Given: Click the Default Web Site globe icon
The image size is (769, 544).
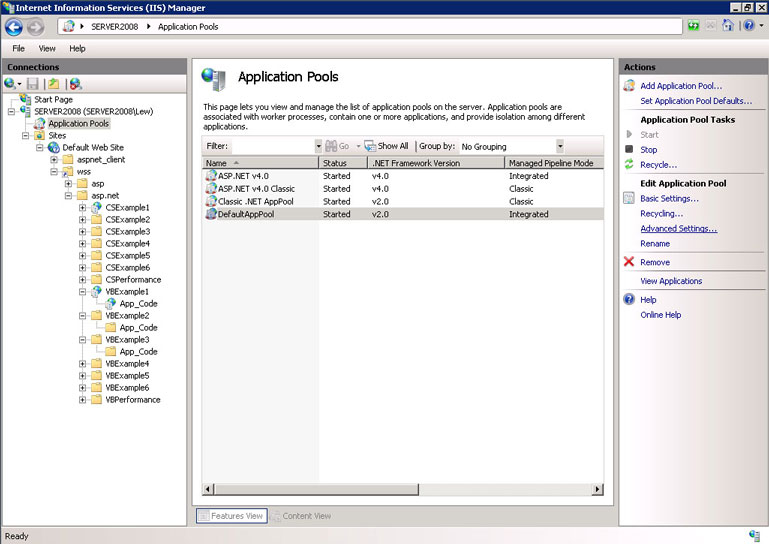Looking at the screenshot, I should 53,147.
